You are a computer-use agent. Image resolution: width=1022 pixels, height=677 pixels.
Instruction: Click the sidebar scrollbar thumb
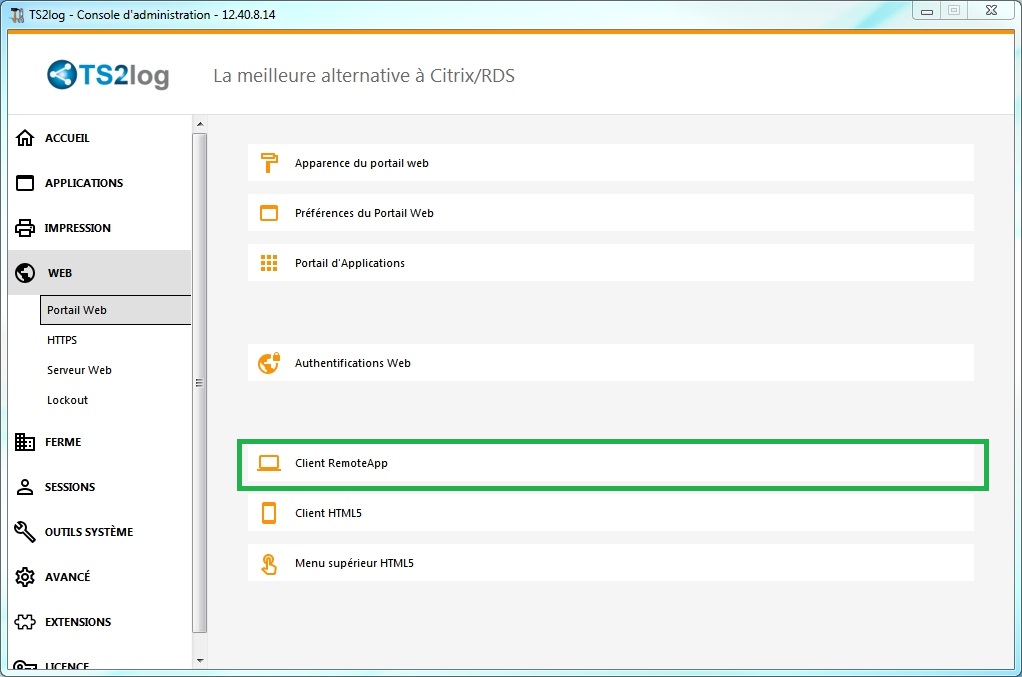coord(200,383)
